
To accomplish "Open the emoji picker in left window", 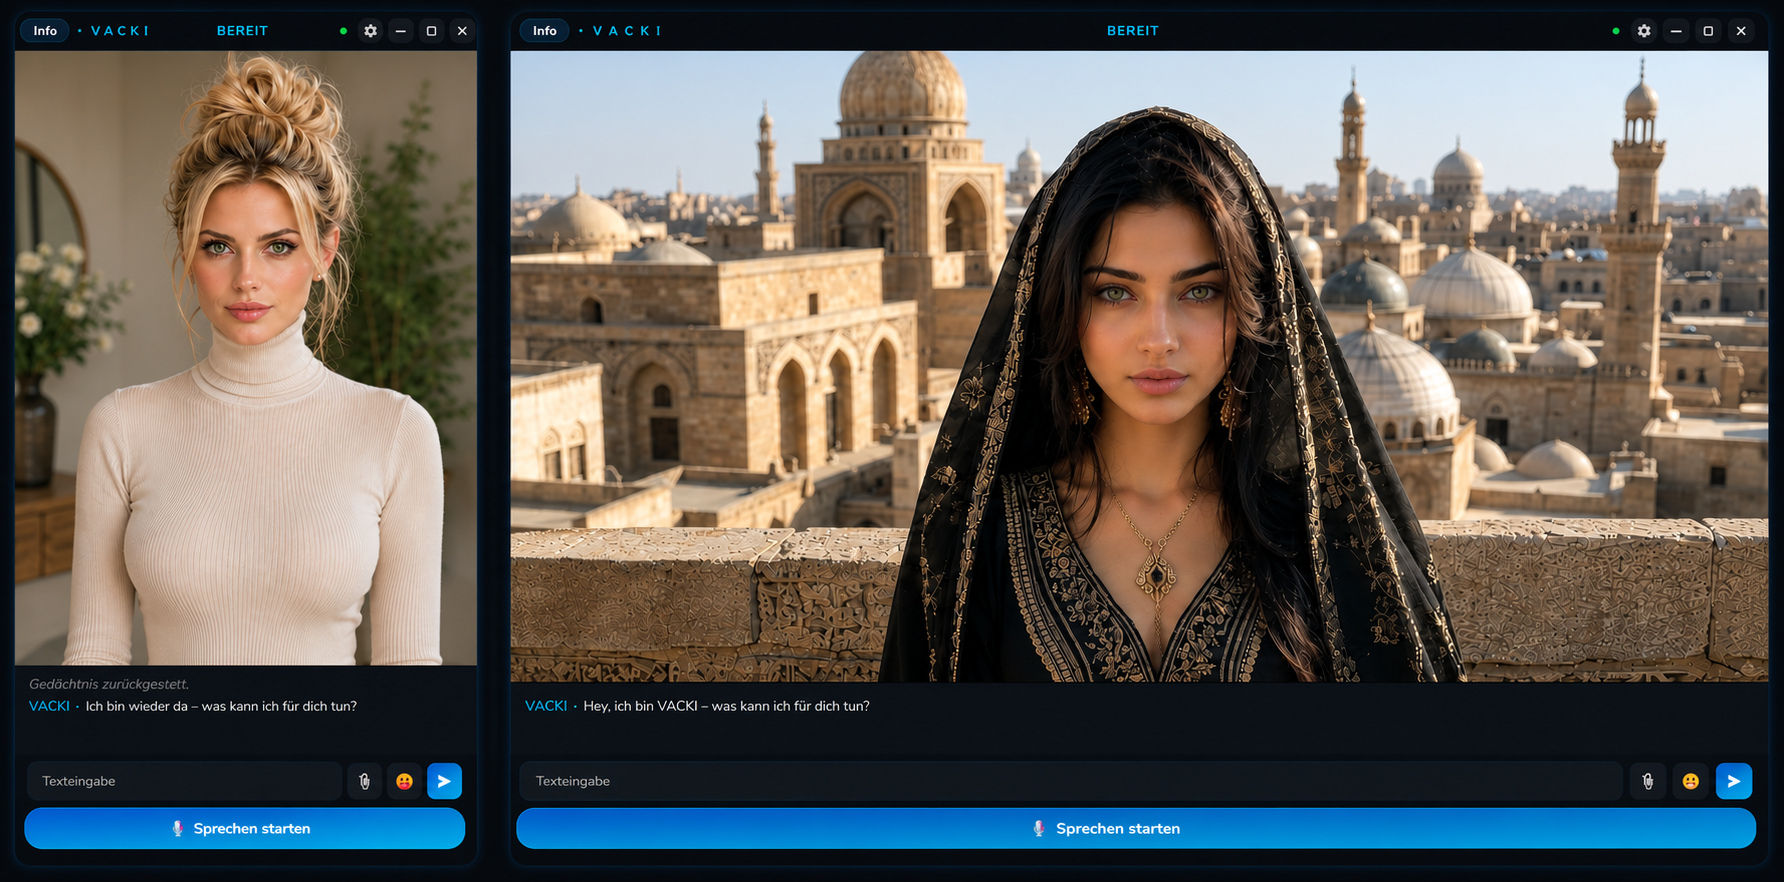I will (x=404, y=781).
